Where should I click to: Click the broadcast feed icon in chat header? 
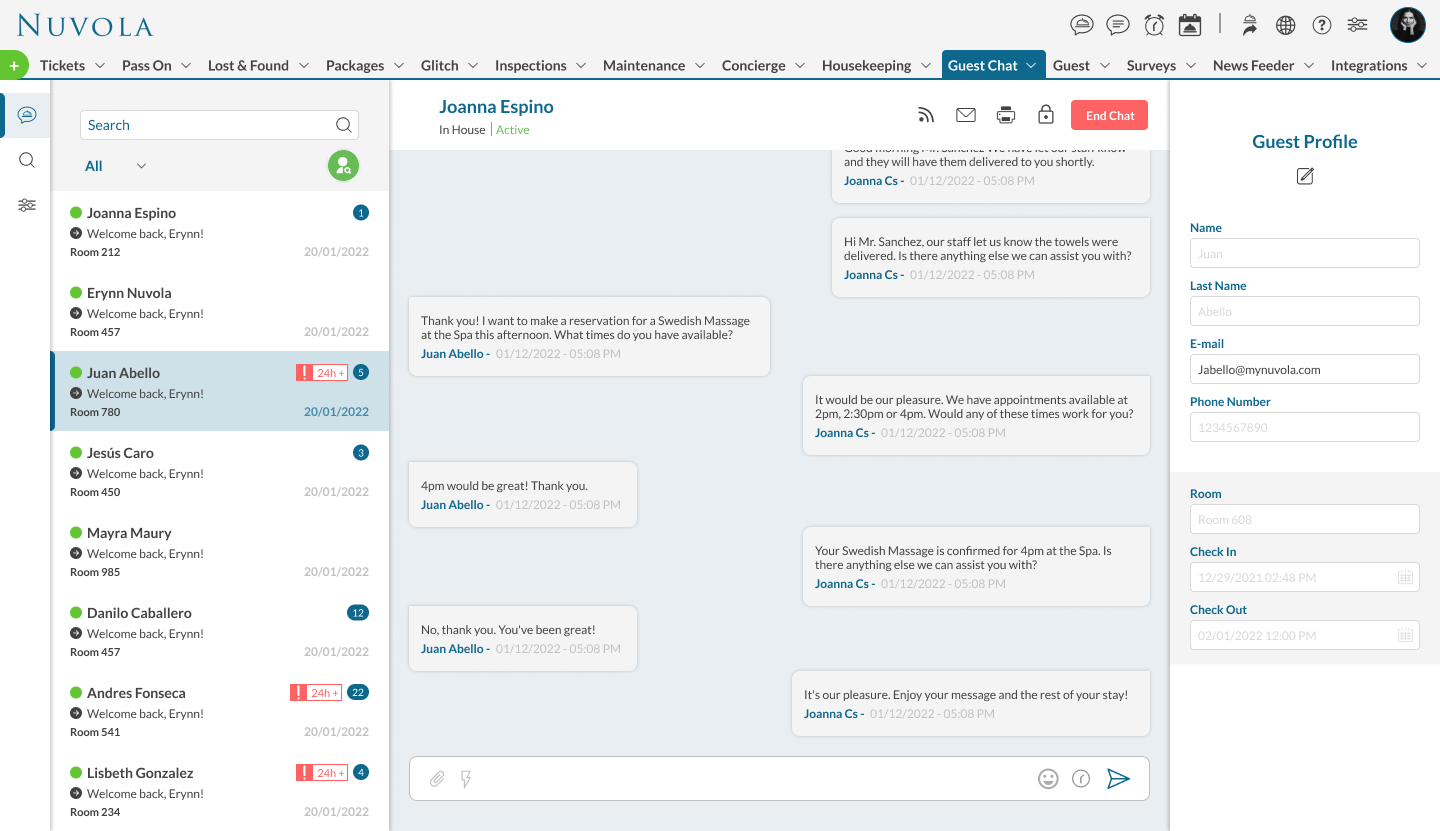[926, 115]
